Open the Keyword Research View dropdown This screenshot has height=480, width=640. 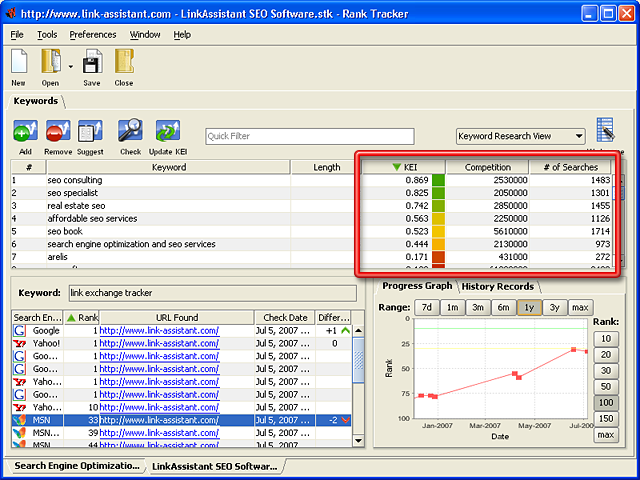520,136
